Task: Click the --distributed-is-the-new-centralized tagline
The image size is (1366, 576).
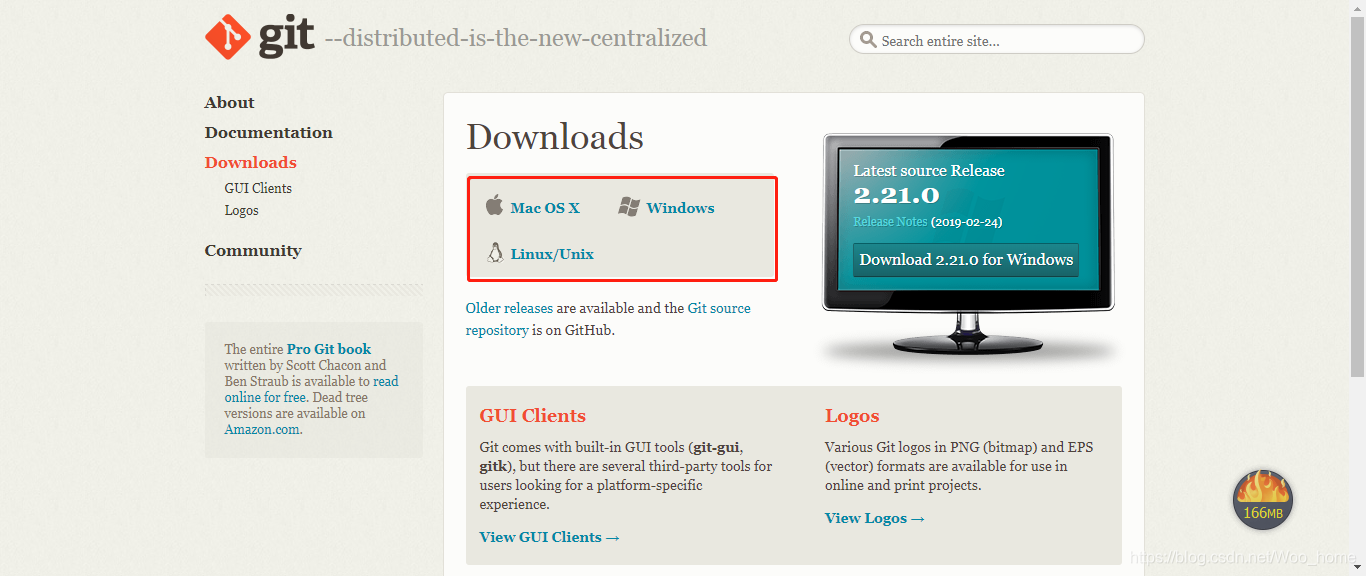Action: tap(516, 38)
